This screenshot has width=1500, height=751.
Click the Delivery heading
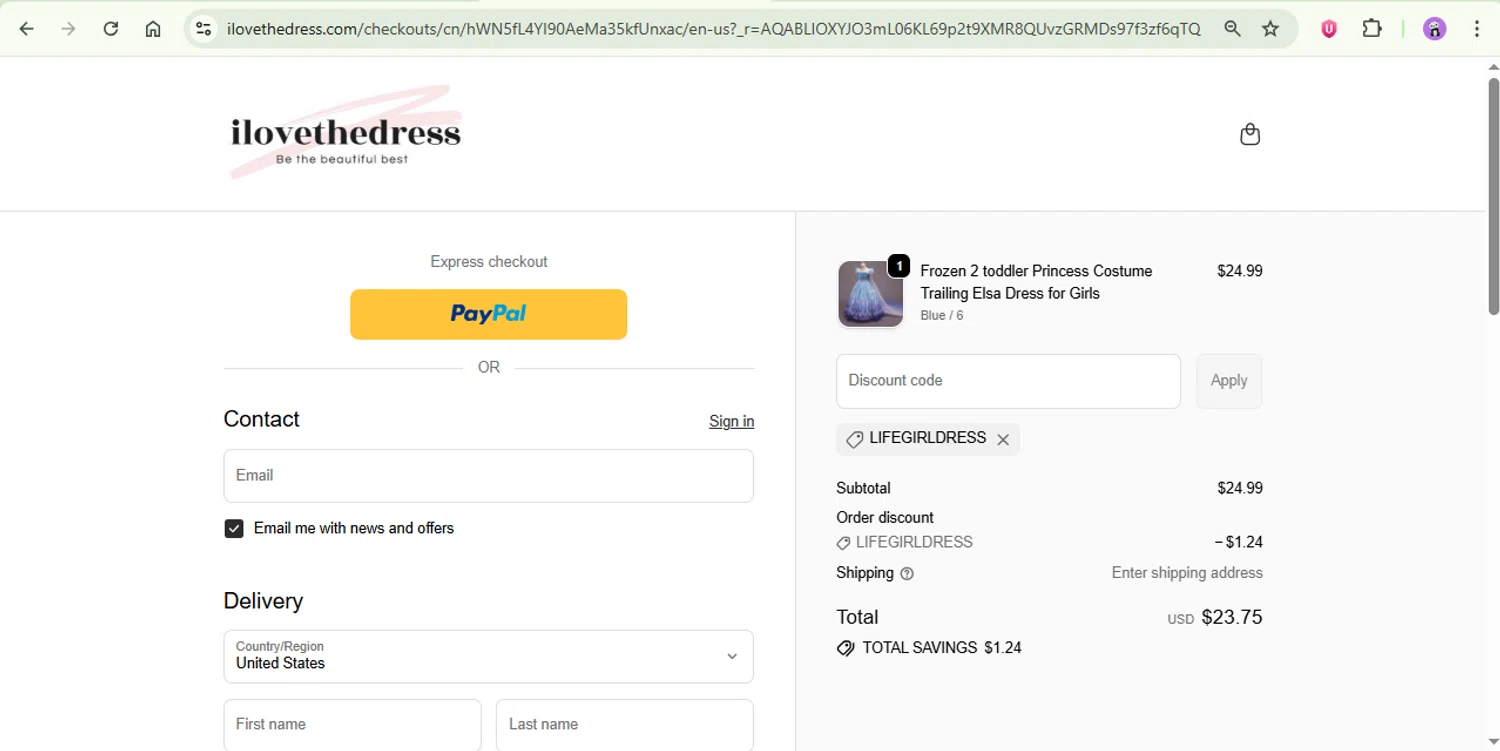(x=263, y=601)
